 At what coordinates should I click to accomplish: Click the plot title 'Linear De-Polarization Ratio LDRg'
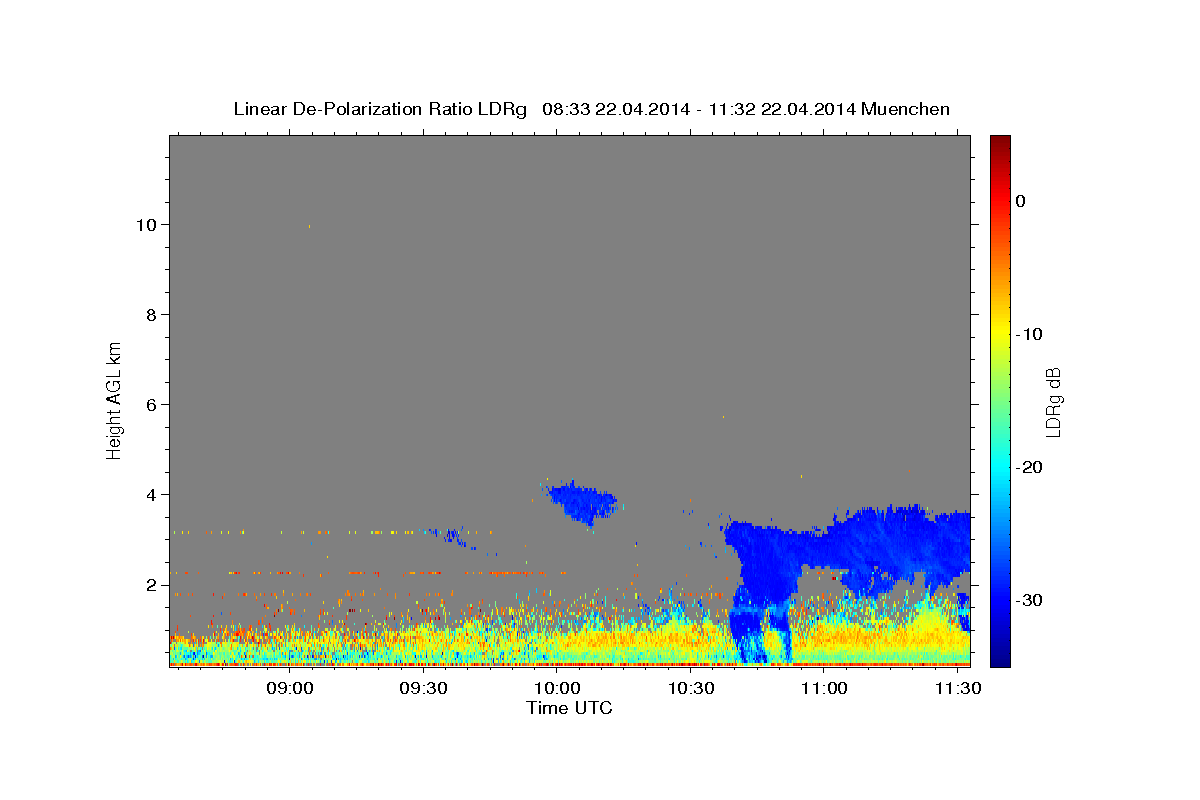point(380,109)
